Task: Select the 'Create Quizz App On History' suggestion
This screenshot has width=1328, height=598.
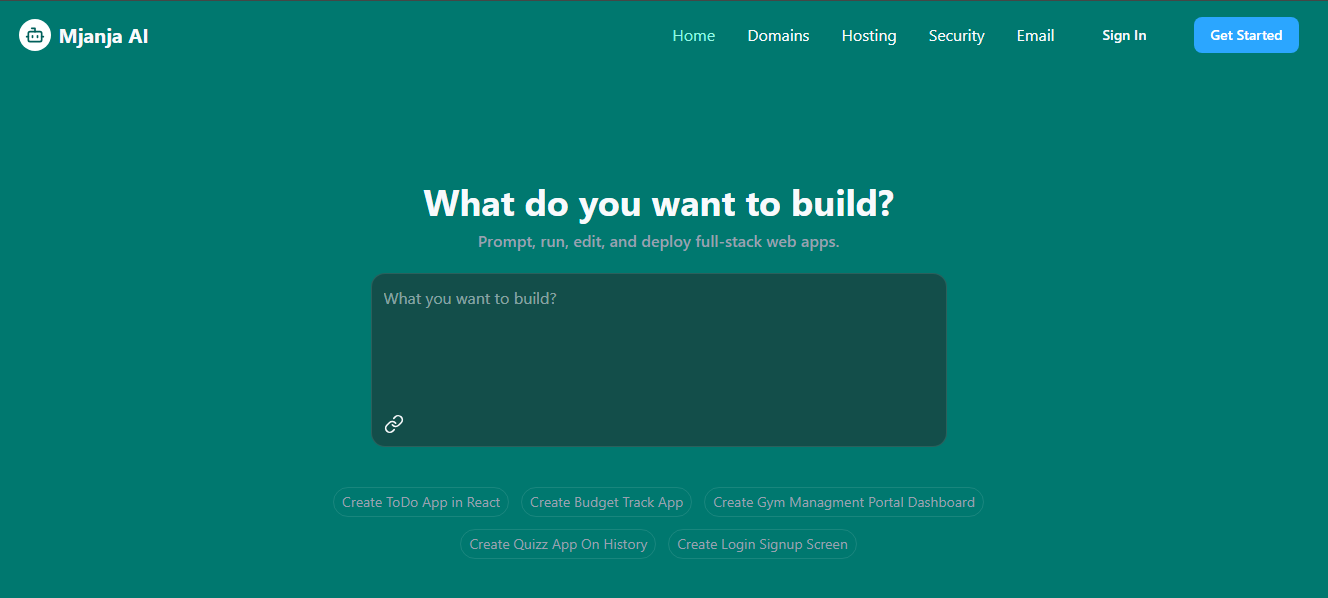Action: pos(557,544)
